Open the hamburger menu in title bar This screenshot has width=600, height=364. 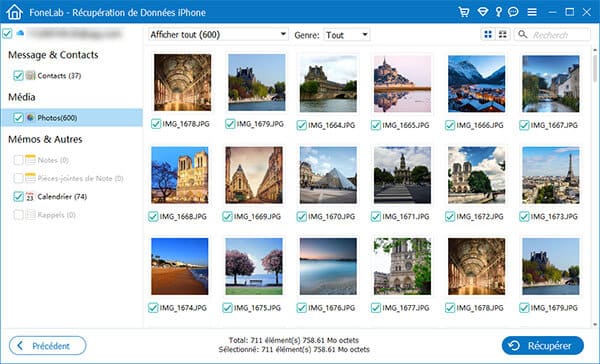(532, 12)
